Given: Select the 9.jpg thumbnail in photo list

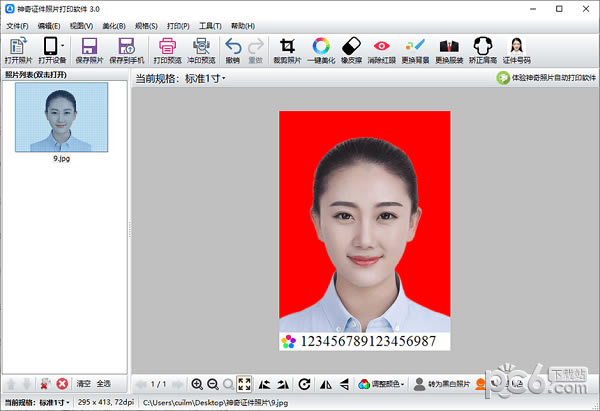Looking at the screenshot, I should tap(62, 118).
